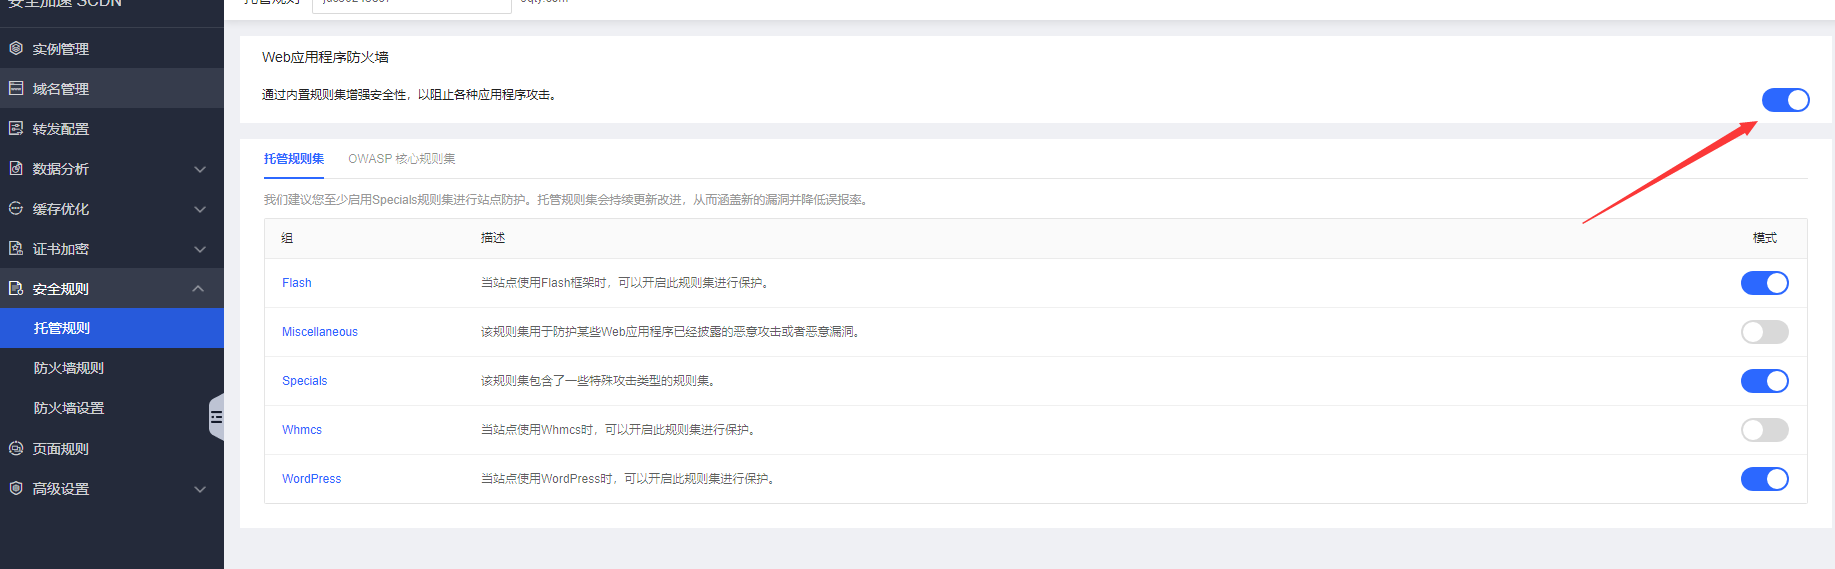Enable the Whmcs rule set toggle
Viewport: 1835px width, 569px height.
tap(1764, 430)
